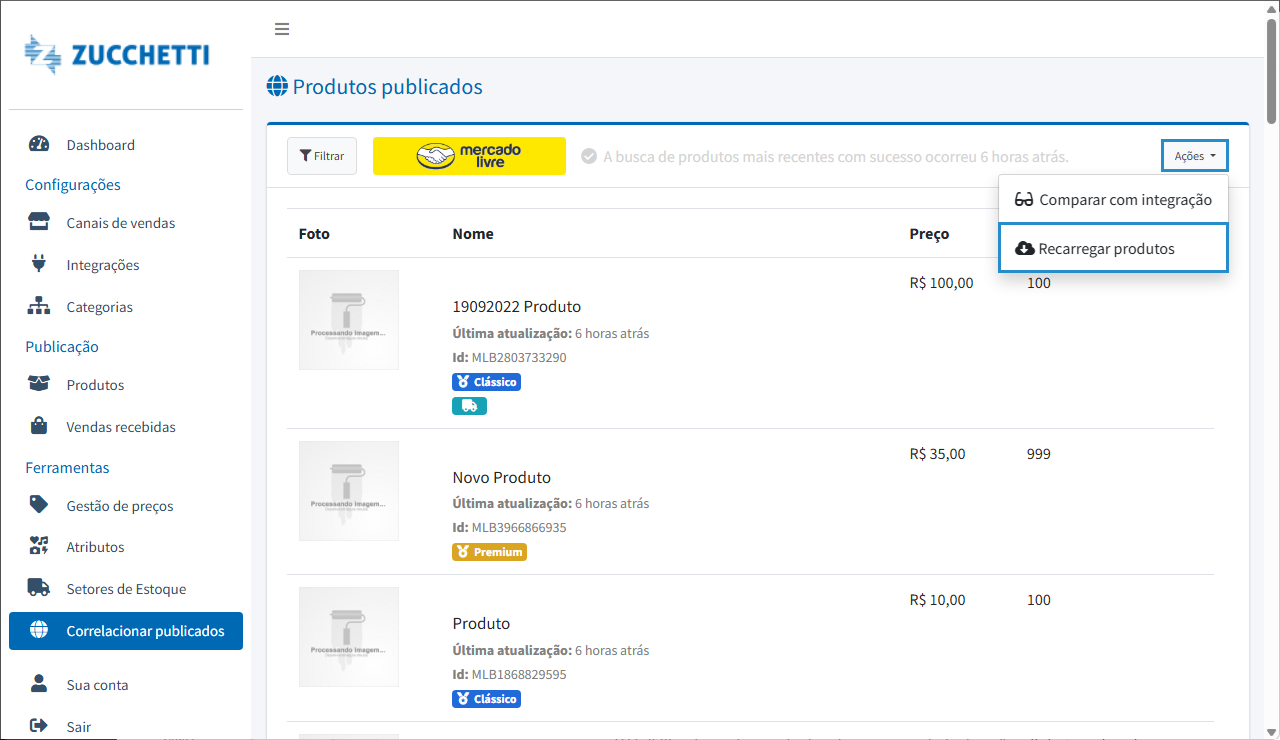Viewport: 1280px width, 740px height.
Task: Click the Canais de vendas store icon
Action: pos(39,222)
